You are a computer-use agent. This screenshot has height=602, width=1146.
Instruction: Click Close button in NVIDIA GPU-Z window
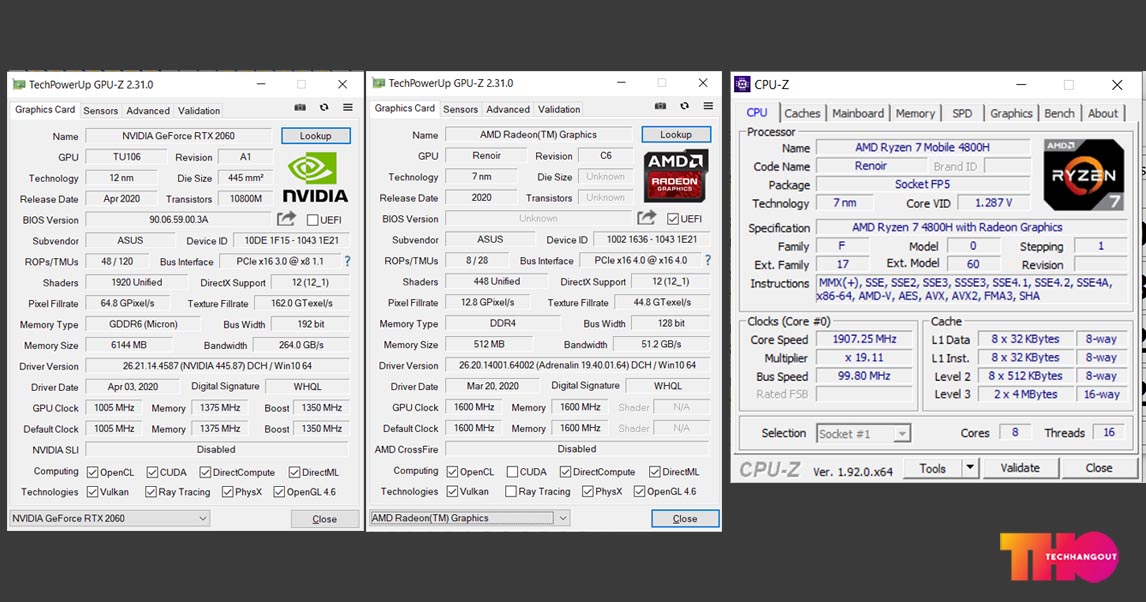point(325,519)
